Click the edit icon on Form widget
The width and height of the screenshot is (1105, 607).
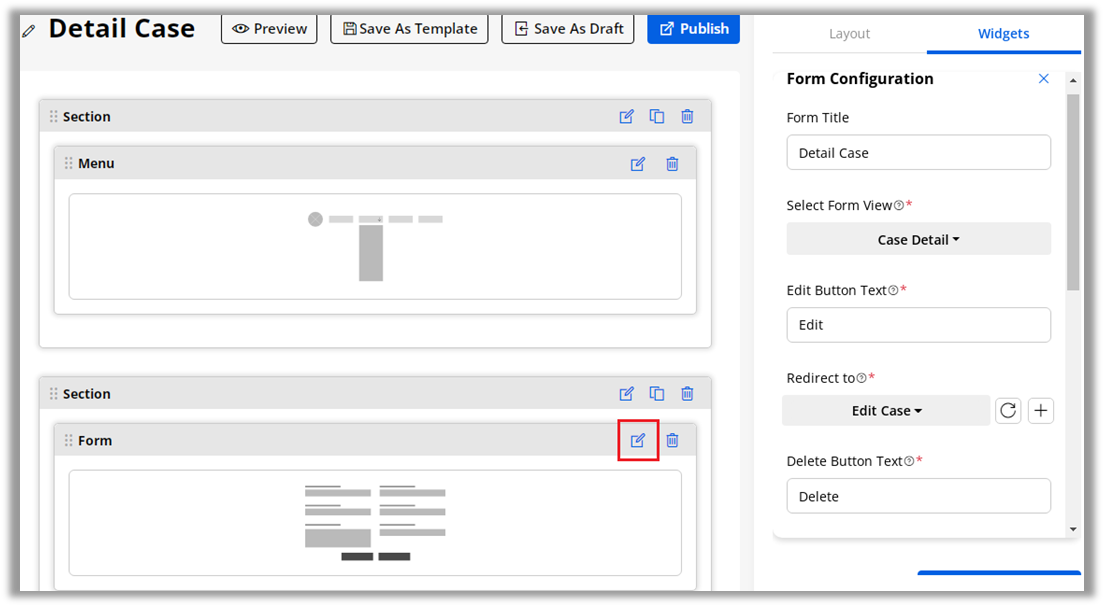(638, 440)
